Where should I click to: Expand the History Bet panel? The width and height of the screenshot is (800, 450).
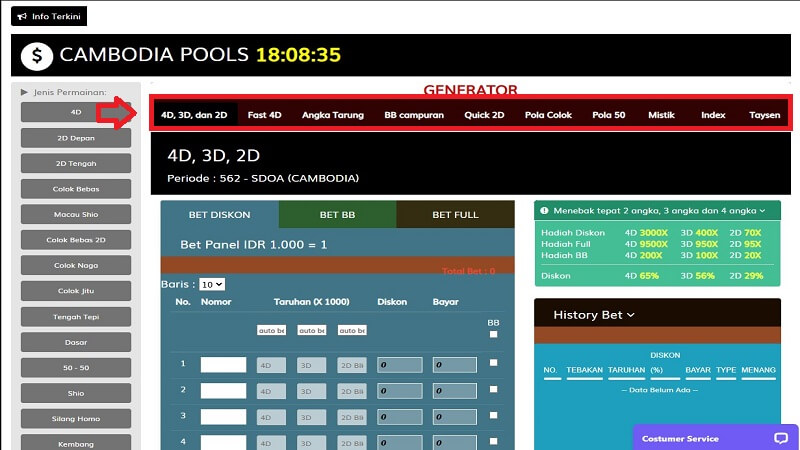click(594, 315)
